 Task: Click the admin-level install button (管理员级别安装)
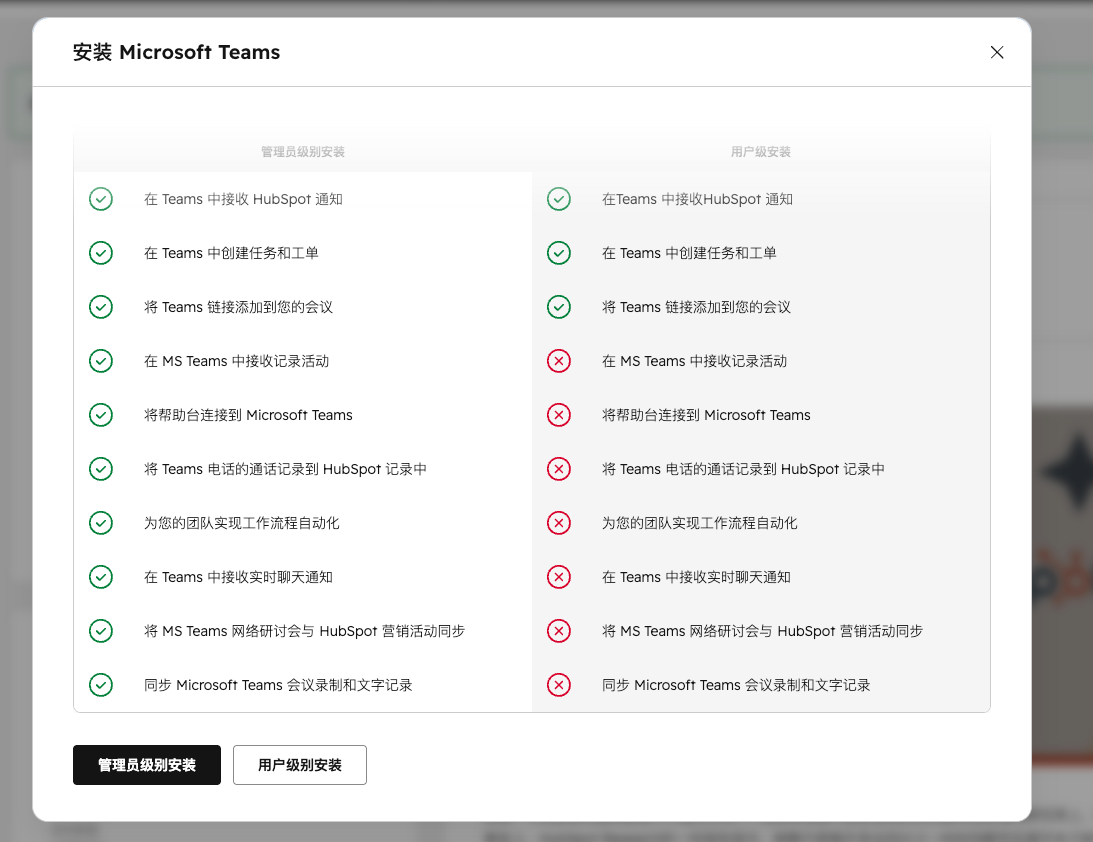(146, 765)
